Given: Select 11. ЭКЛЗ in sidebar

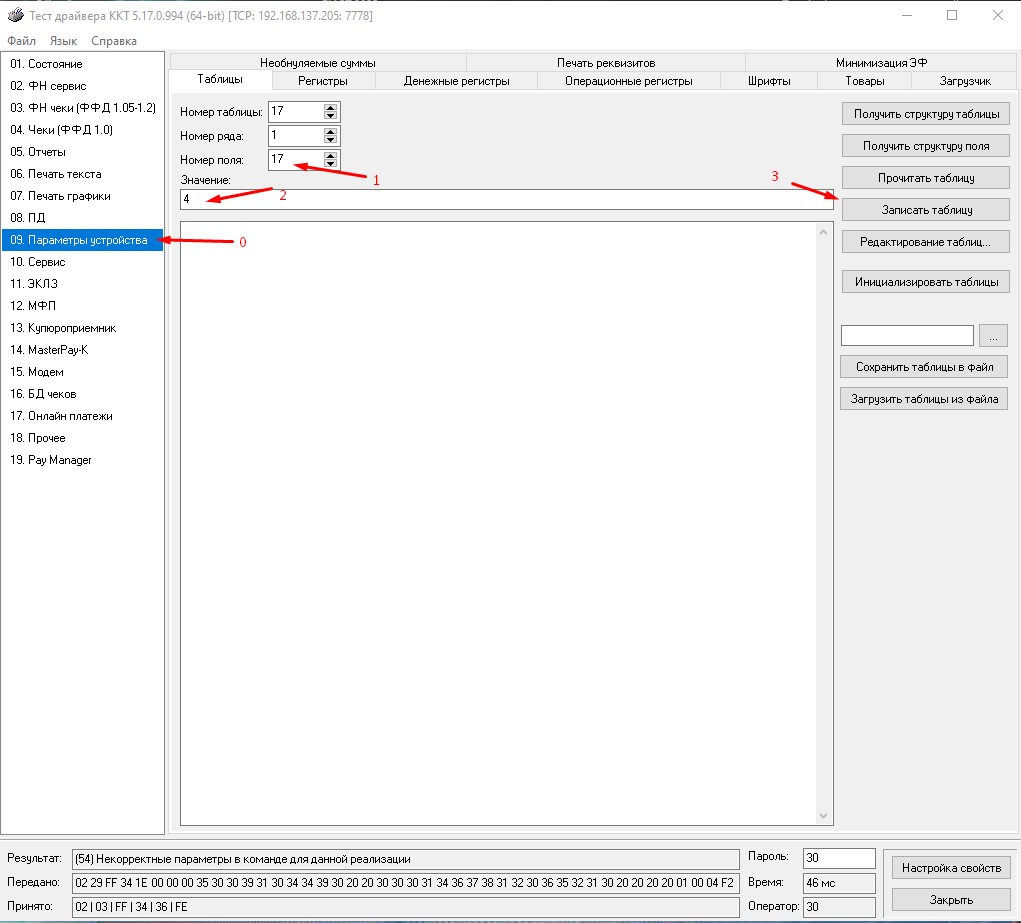Looking at the screenshot, I should (x=82, y=284).
